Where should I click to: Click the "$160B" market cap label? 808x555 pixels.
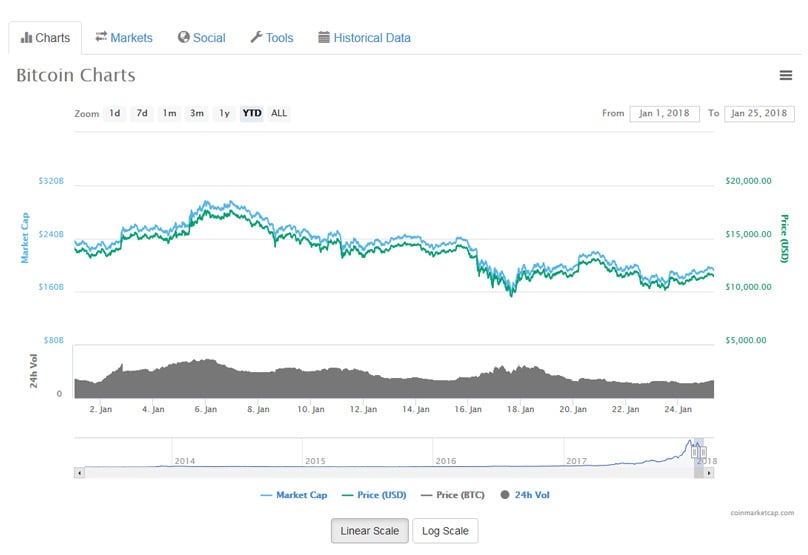51,287
